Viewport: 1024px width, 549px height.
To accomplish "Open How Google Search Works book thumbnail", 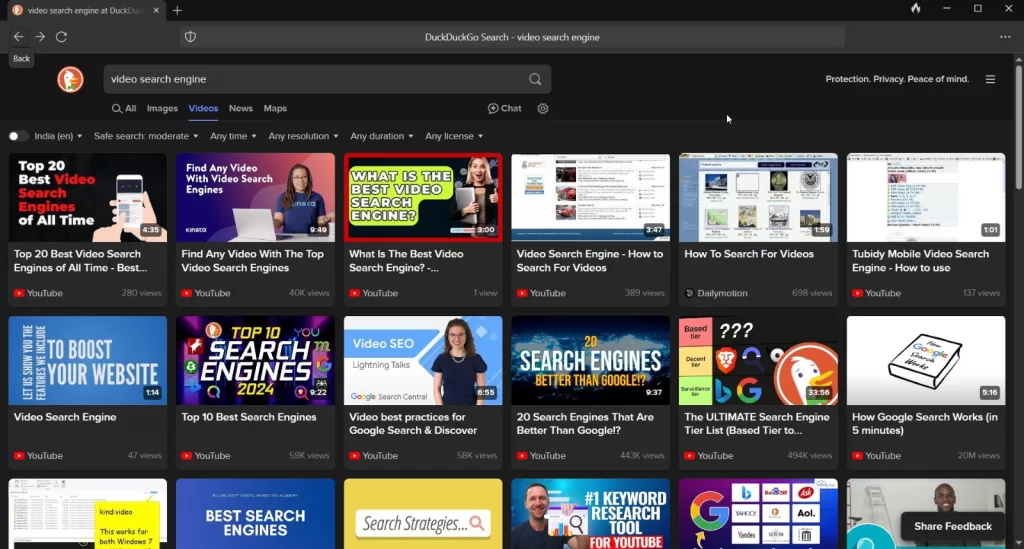I will point(926,360).
